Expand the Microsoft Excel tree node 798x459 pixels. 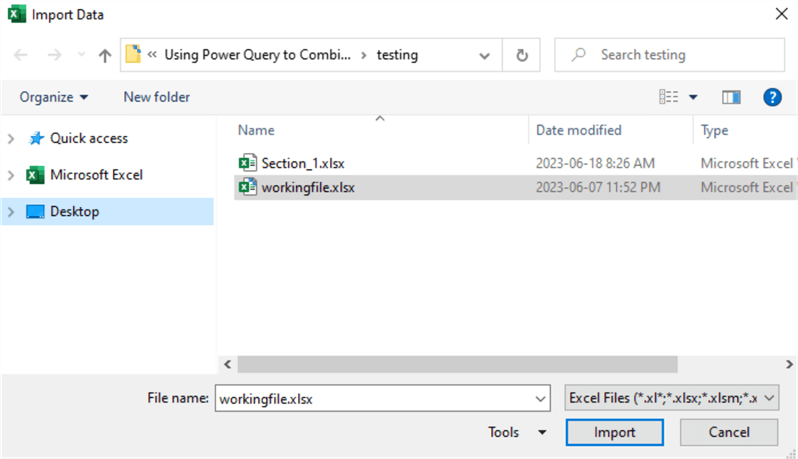pyautogui.click(x=11, y=175)
